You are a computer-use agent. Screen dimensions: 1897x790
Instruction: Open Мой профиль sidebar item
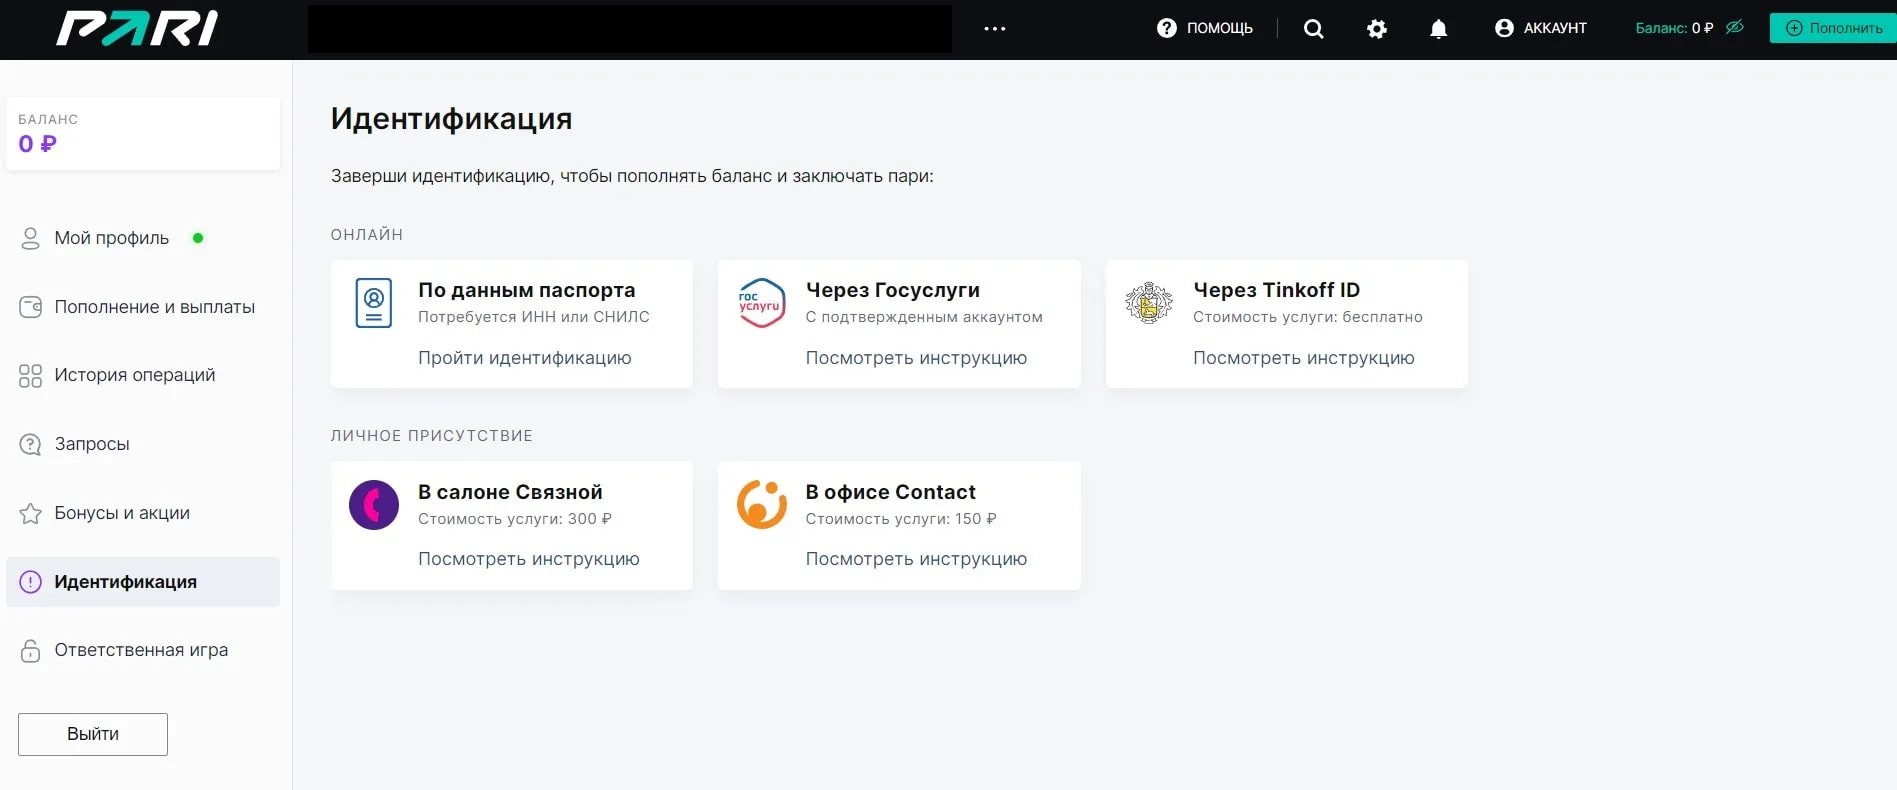(143, 238)
